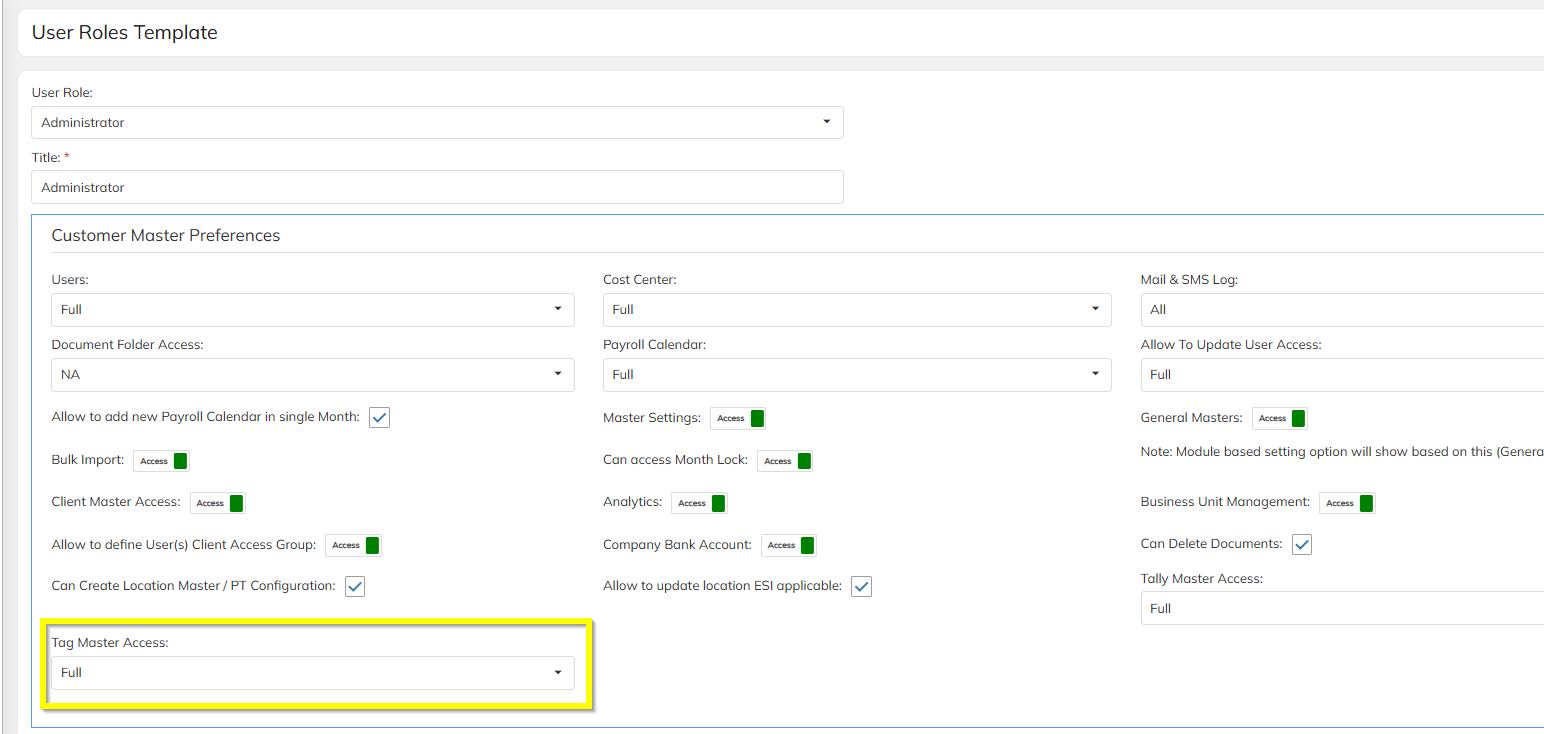This screenshot has height=734, width=1544.
Task: Expand the Payroll Calendar dropdown
Action: pyautogui.click(x=856, y=375)
